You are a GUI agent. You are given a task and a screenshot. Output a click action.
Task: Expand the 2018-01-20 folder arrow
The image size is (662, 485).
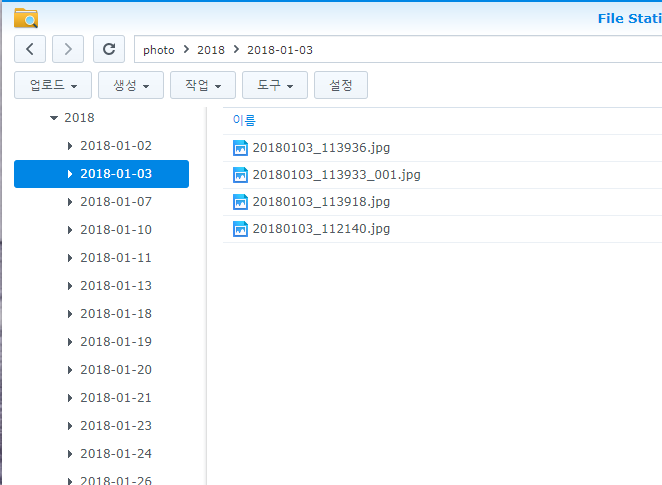(x=70, y=370)
